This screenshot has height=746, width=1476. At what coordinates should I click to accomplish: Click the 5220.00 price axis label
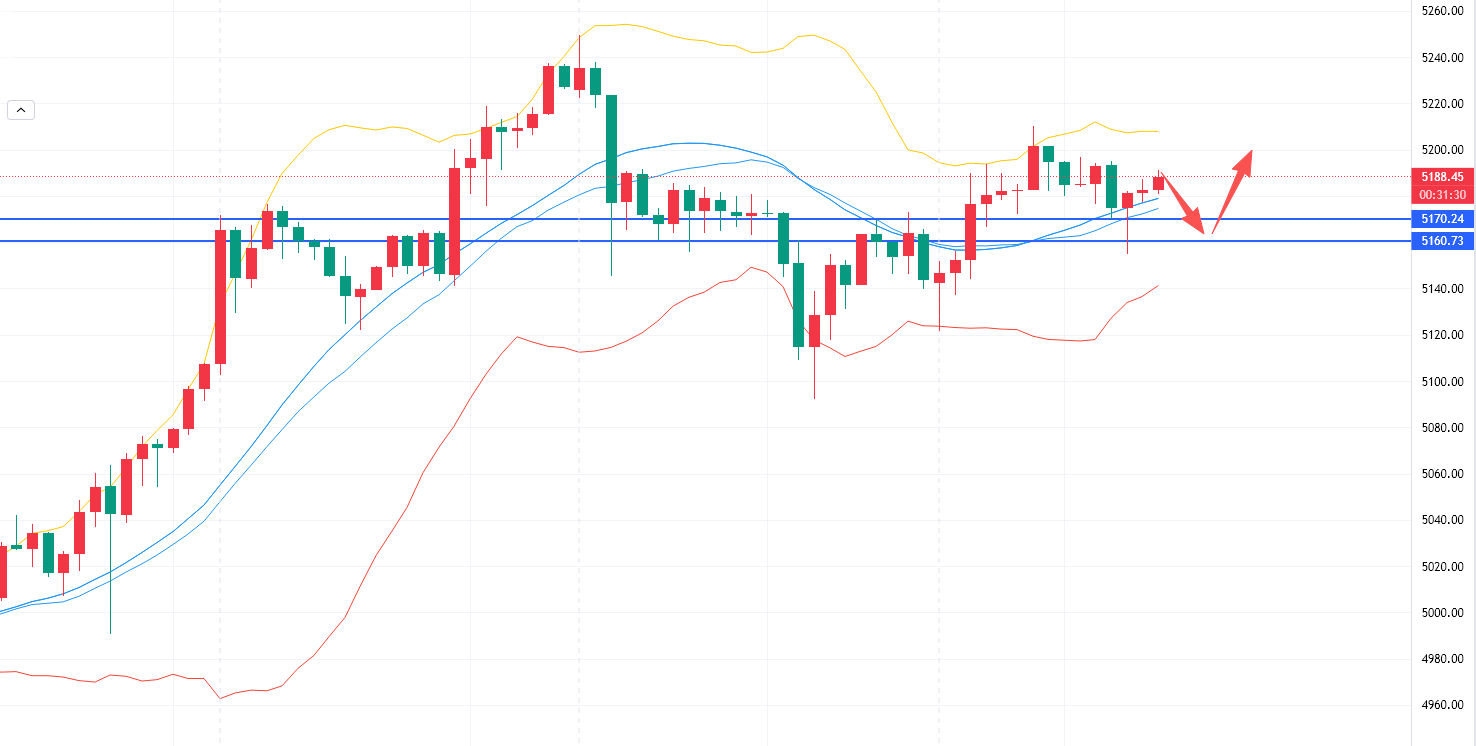click(1442, 104)
